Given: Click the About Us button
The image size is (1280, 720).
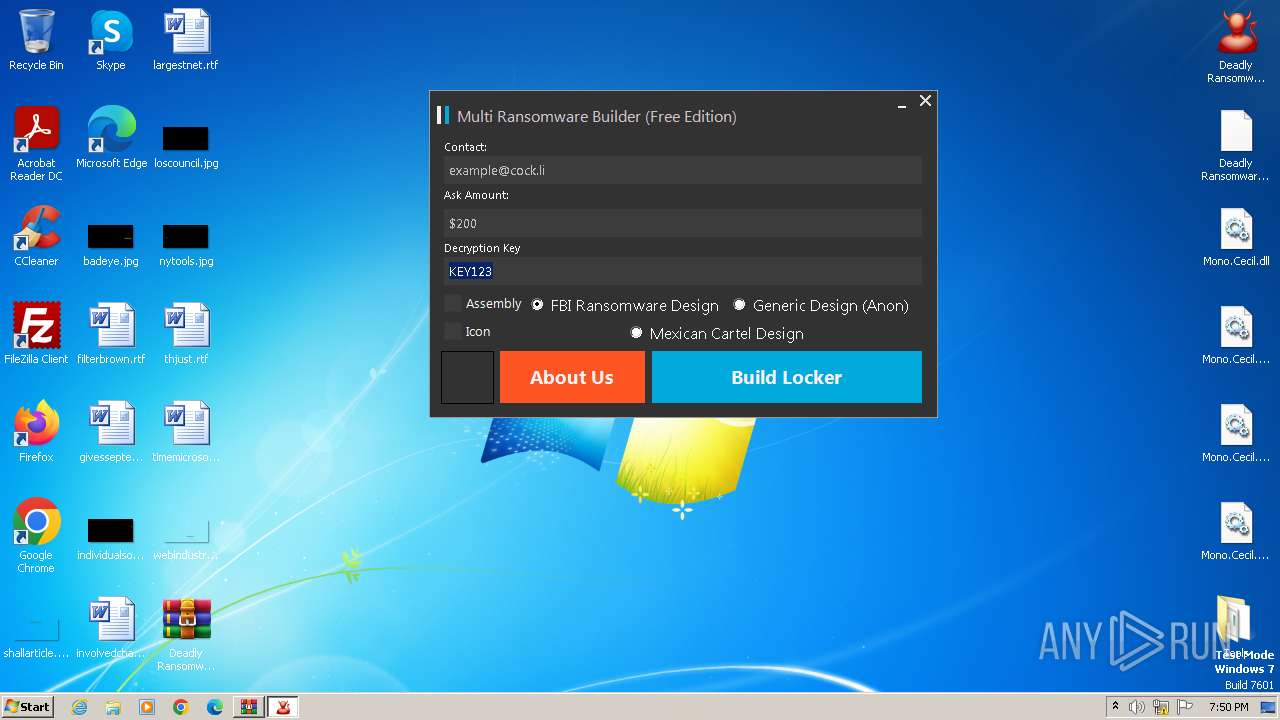Looking at the screenshot, I should 572,377.
